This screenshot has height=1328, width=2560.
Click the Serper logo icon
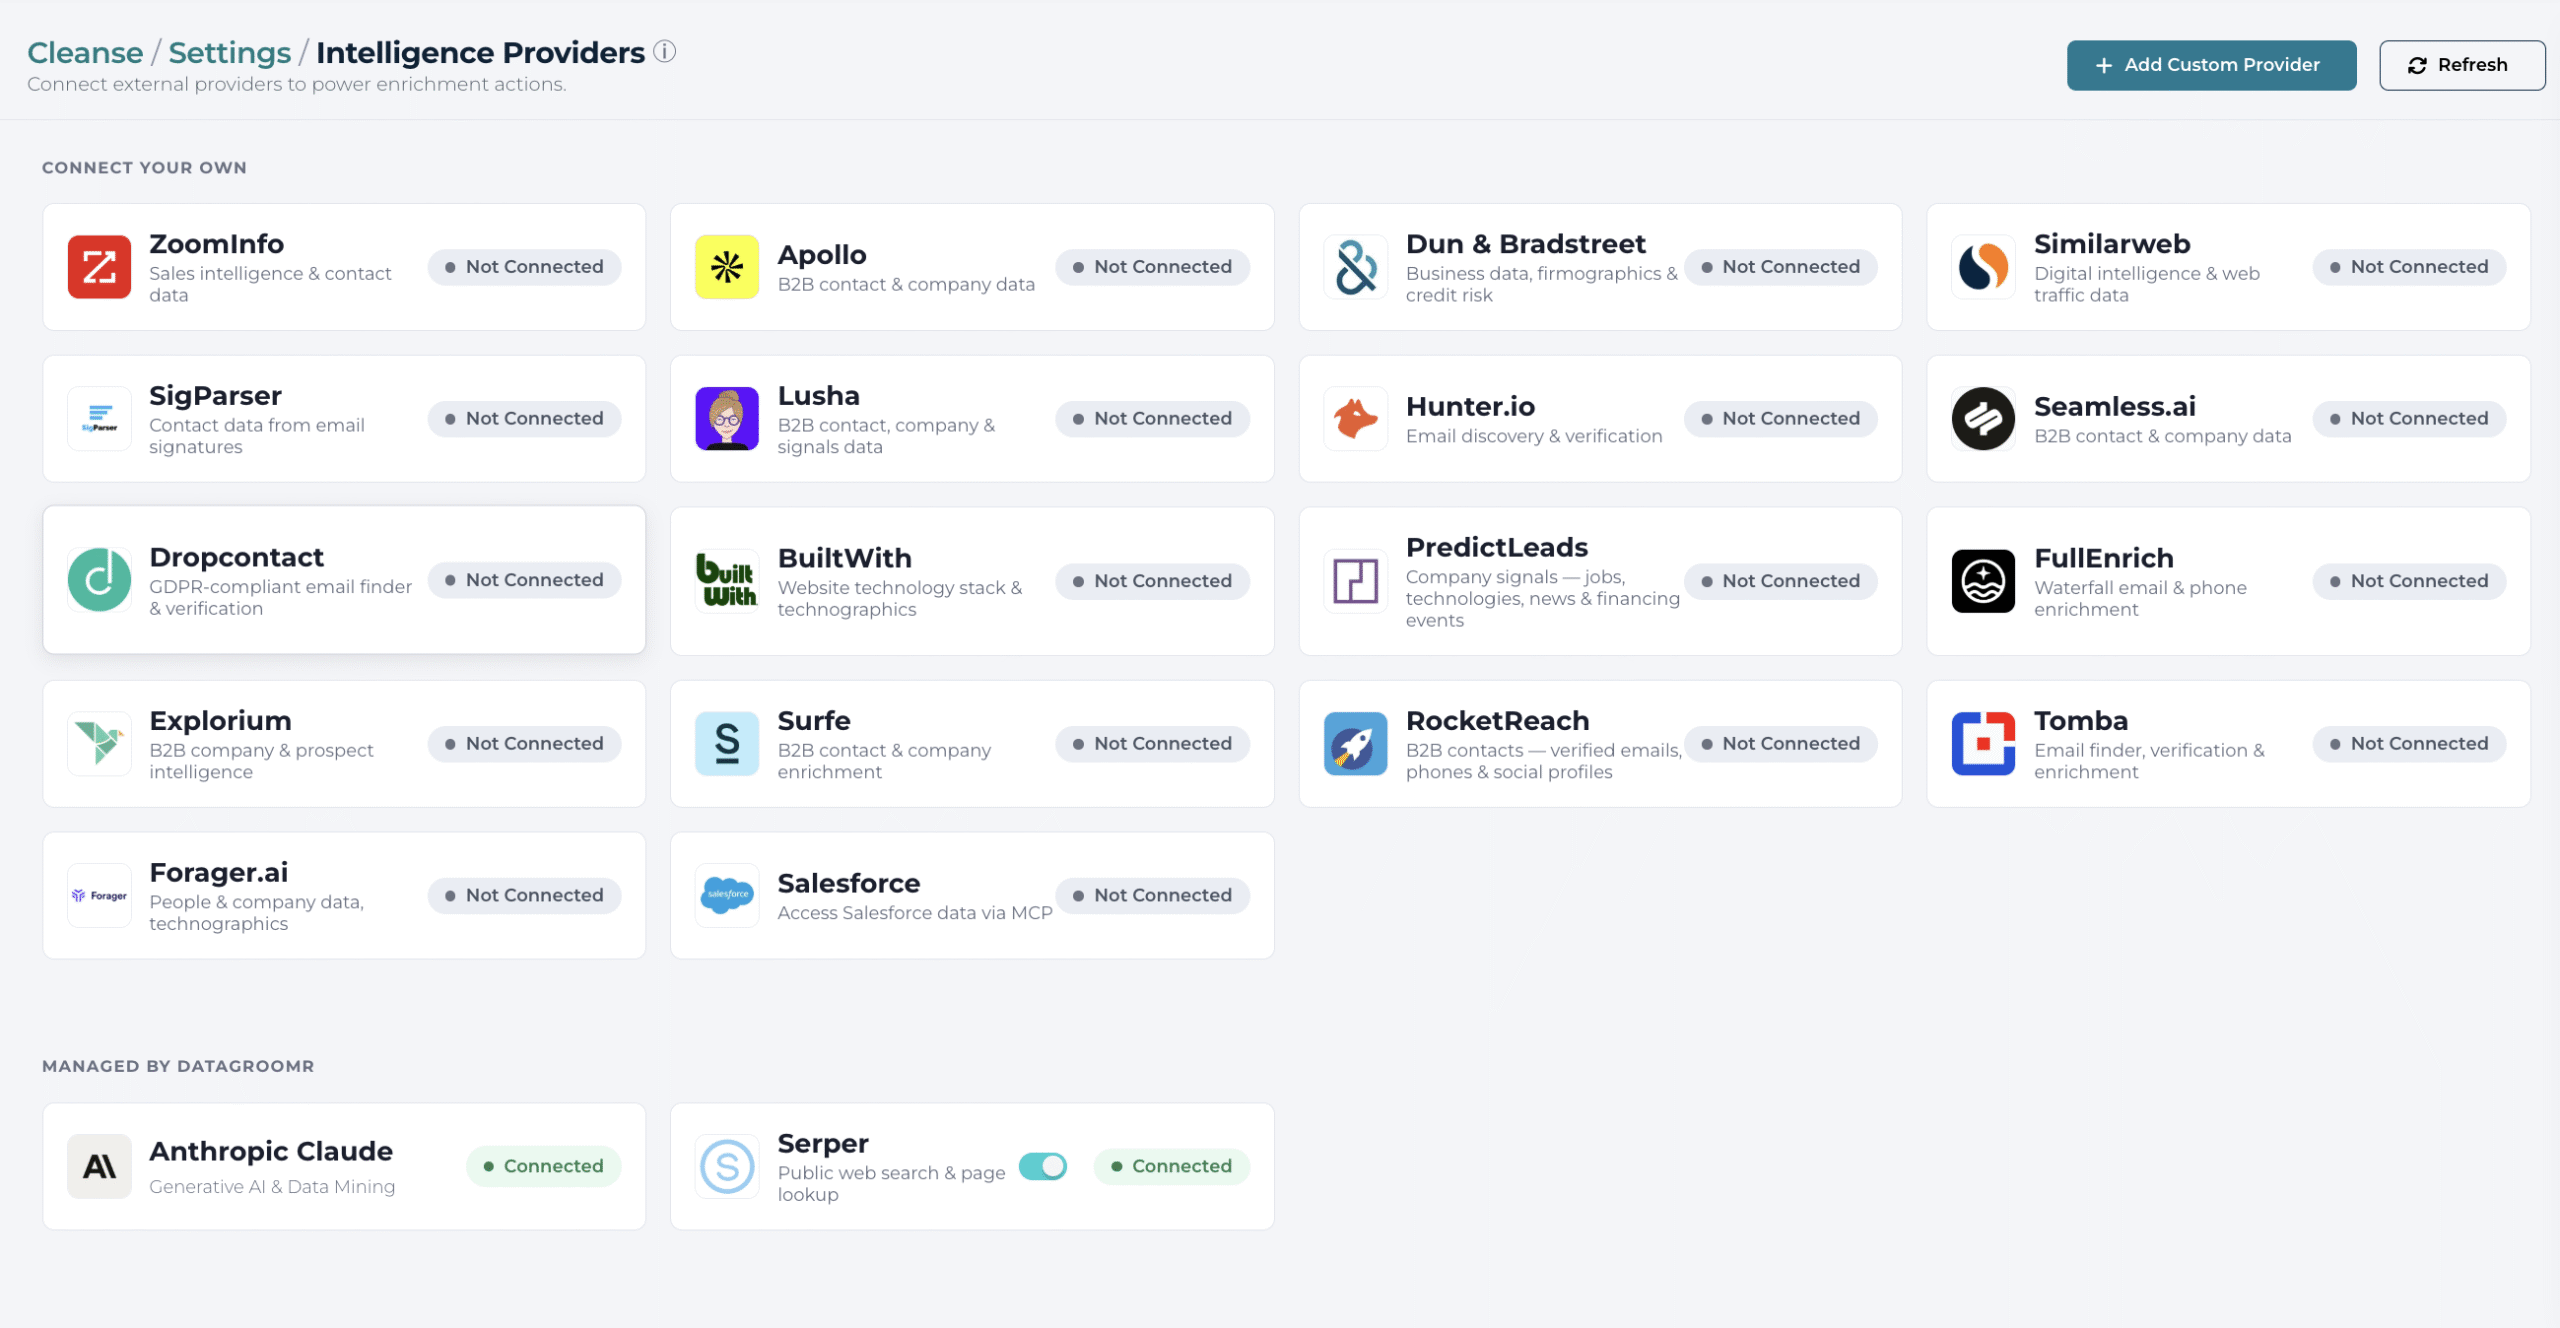coord(727,1167)
